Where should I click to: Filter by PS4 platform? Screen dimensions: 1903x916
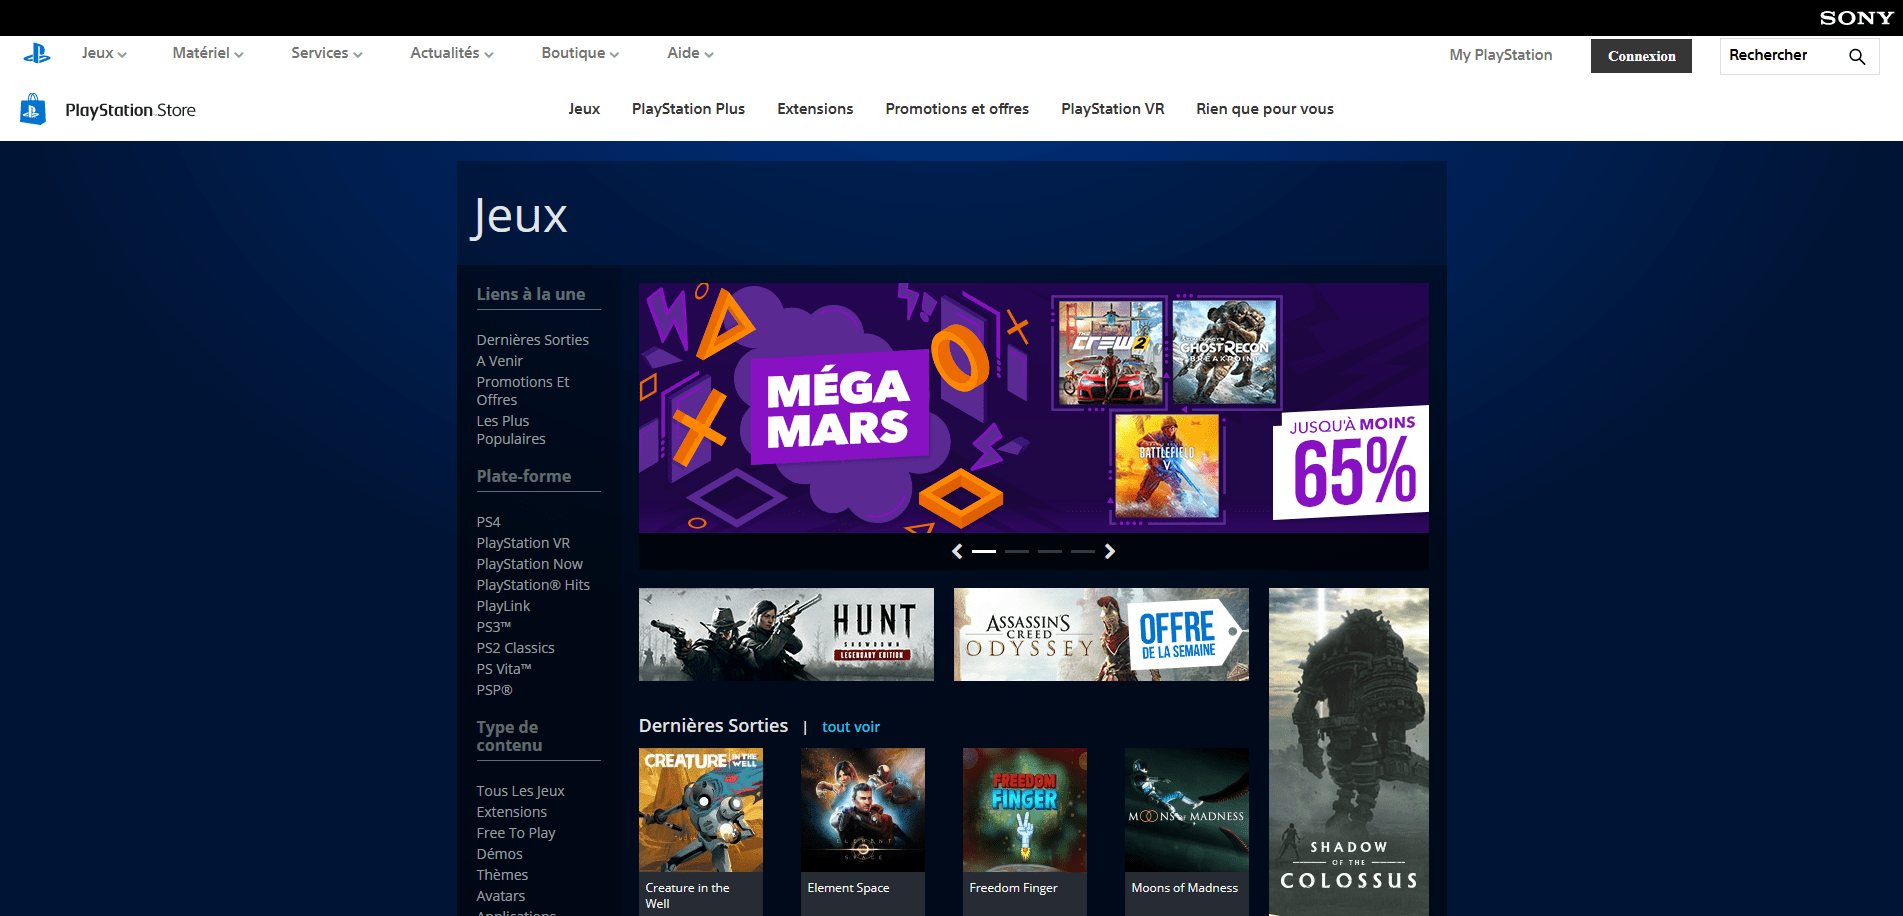488,522
